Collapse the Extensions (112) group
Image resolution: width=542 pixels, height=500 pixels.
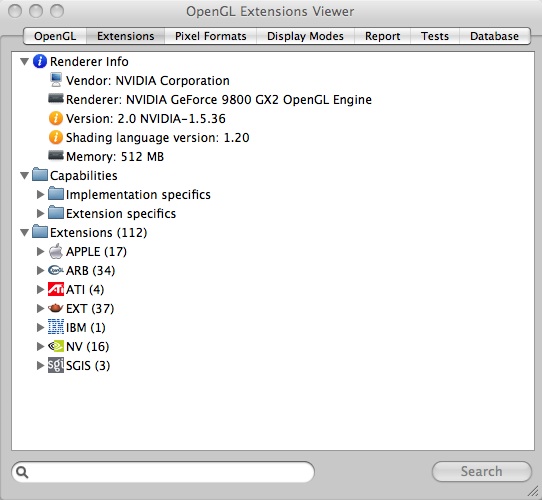pos(24,233)
